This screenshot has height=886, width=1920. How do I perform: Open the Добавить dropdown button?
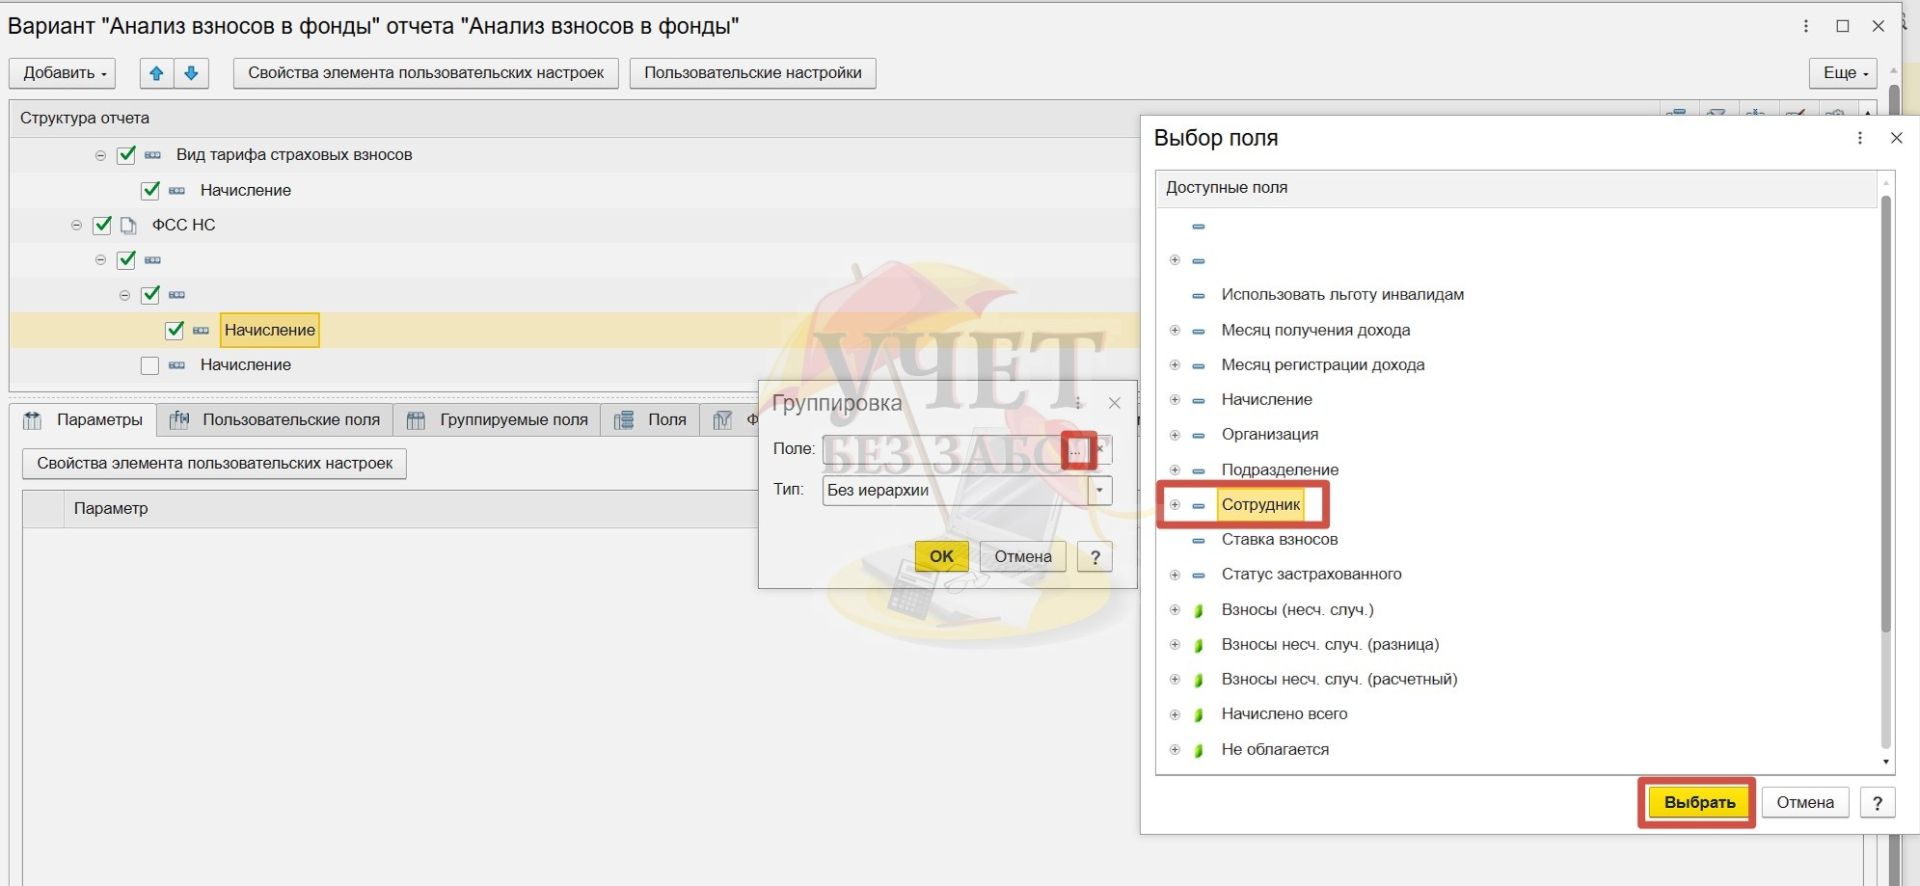coord(63,73)
